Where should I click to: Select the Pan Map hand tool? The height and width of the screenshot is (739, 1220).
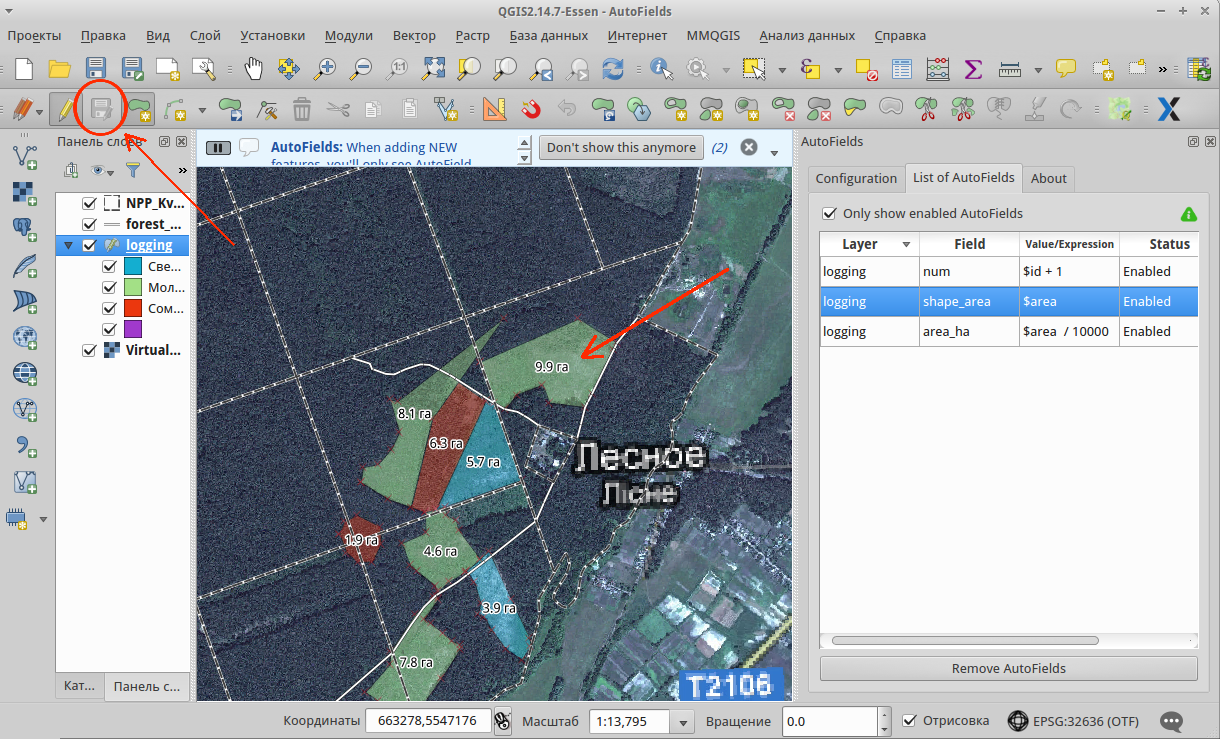pyautogui.click(x=253, y=68)
